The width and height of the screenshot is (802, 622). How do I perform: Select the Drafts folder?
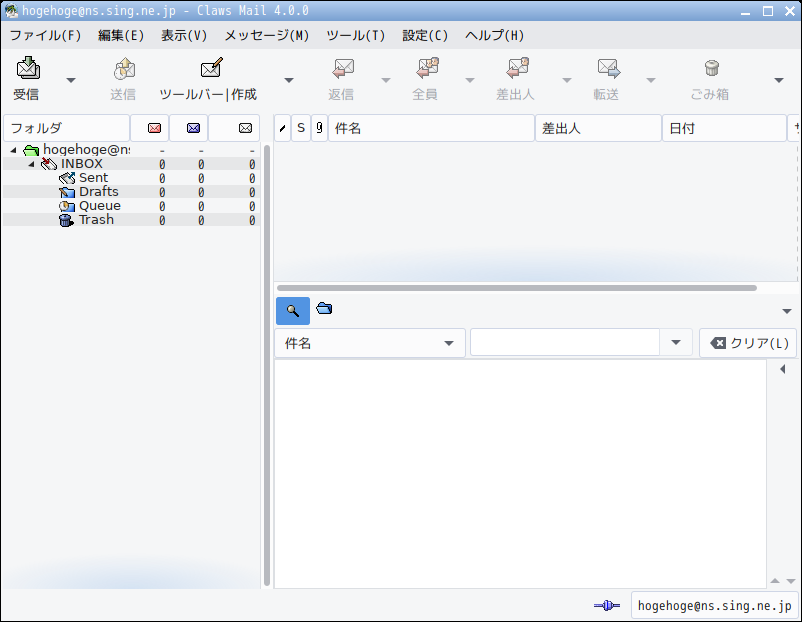point(98,192)
